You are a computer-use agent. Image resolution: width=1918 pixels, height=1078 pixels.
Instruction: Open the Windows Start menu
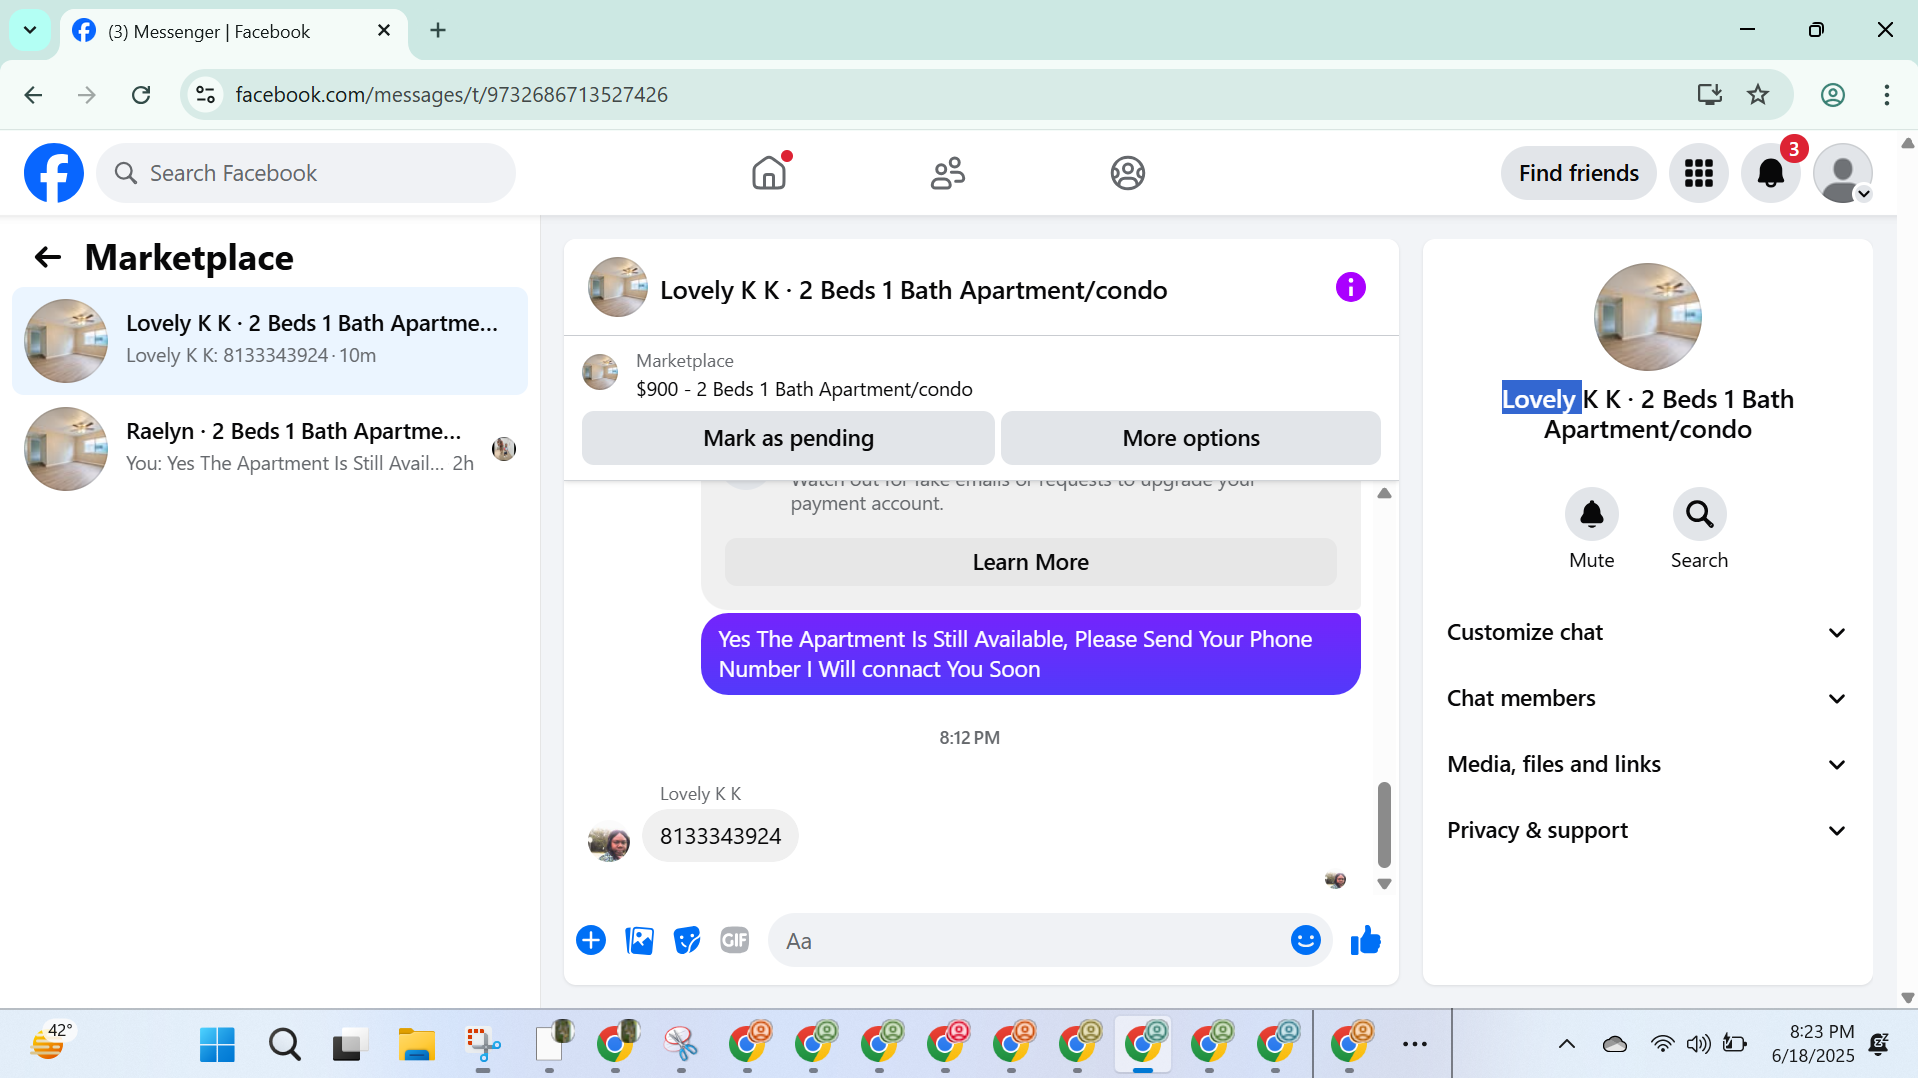217,1045
